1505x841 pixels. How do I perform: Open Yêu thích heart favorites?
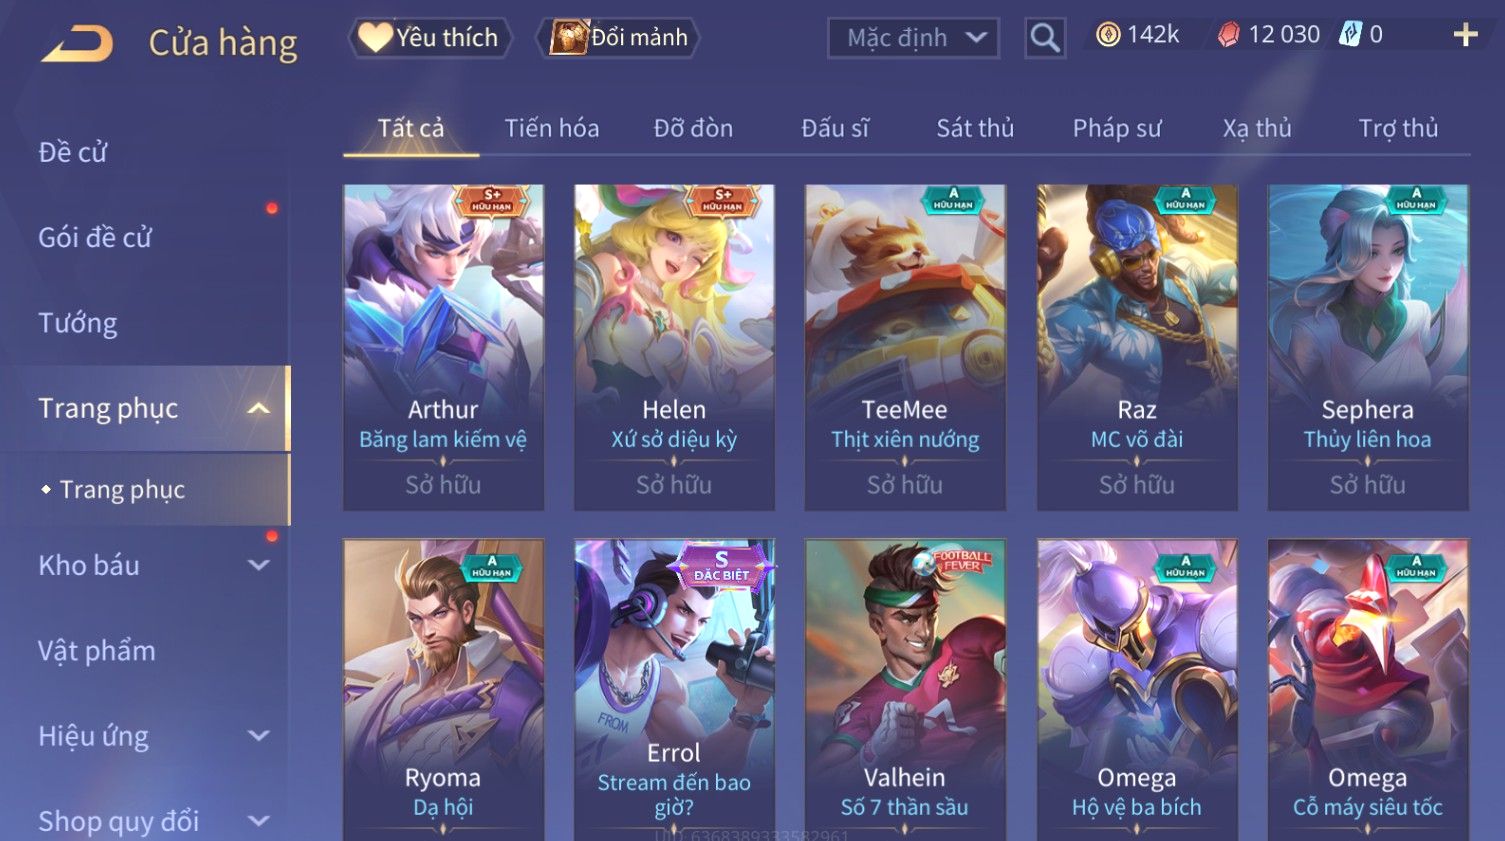pyautogui.click(x=429, y=38)
